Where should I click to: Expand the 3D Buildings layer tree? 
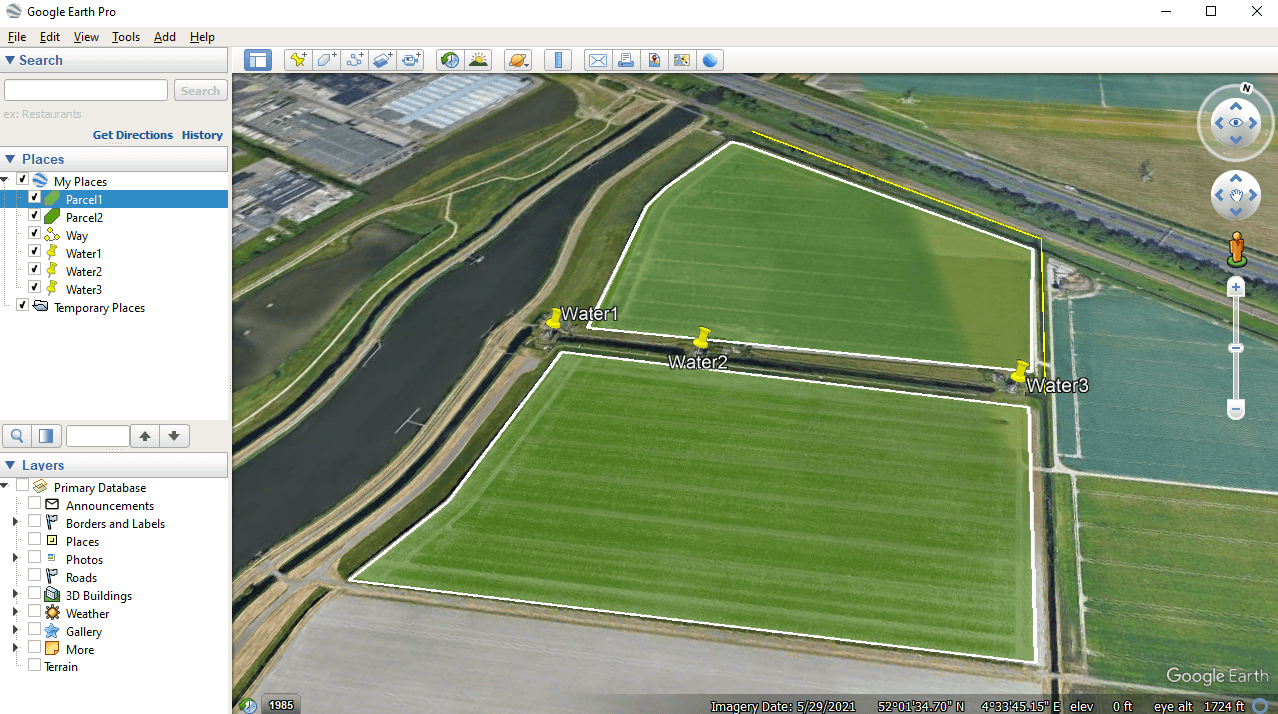coord(15,595)
